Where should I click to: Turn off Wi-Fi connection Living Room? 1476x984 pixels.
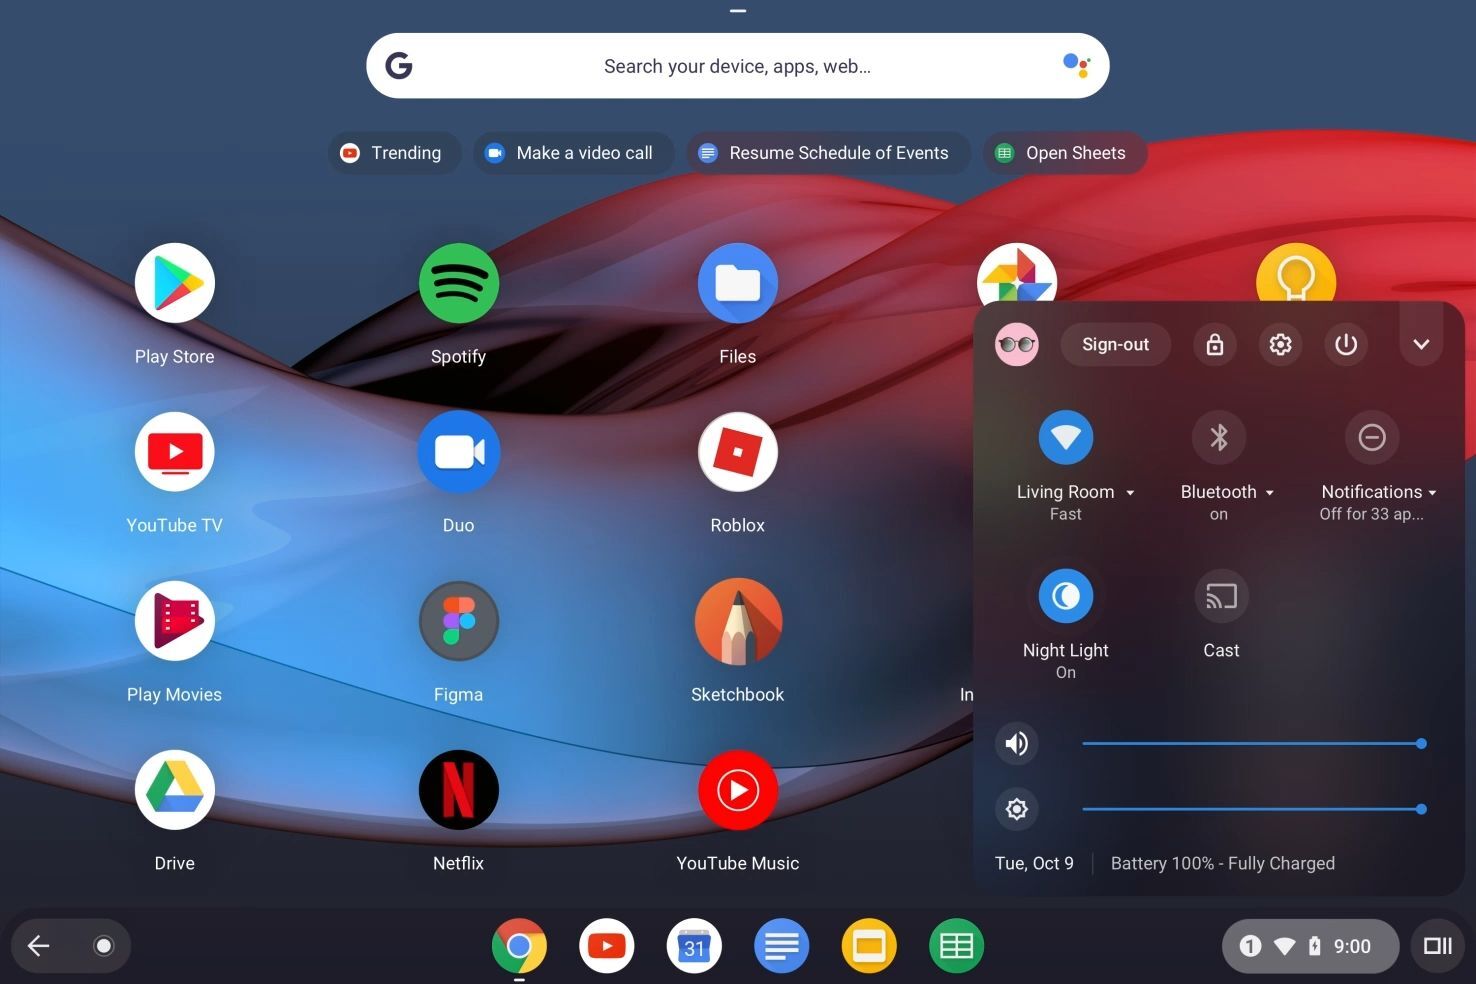tap(1065, 437)
